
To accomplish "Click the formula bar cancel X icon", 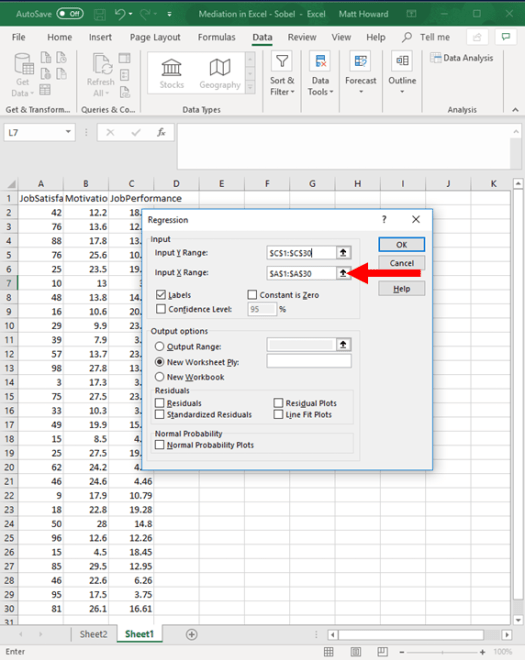I will pos(110,133).
